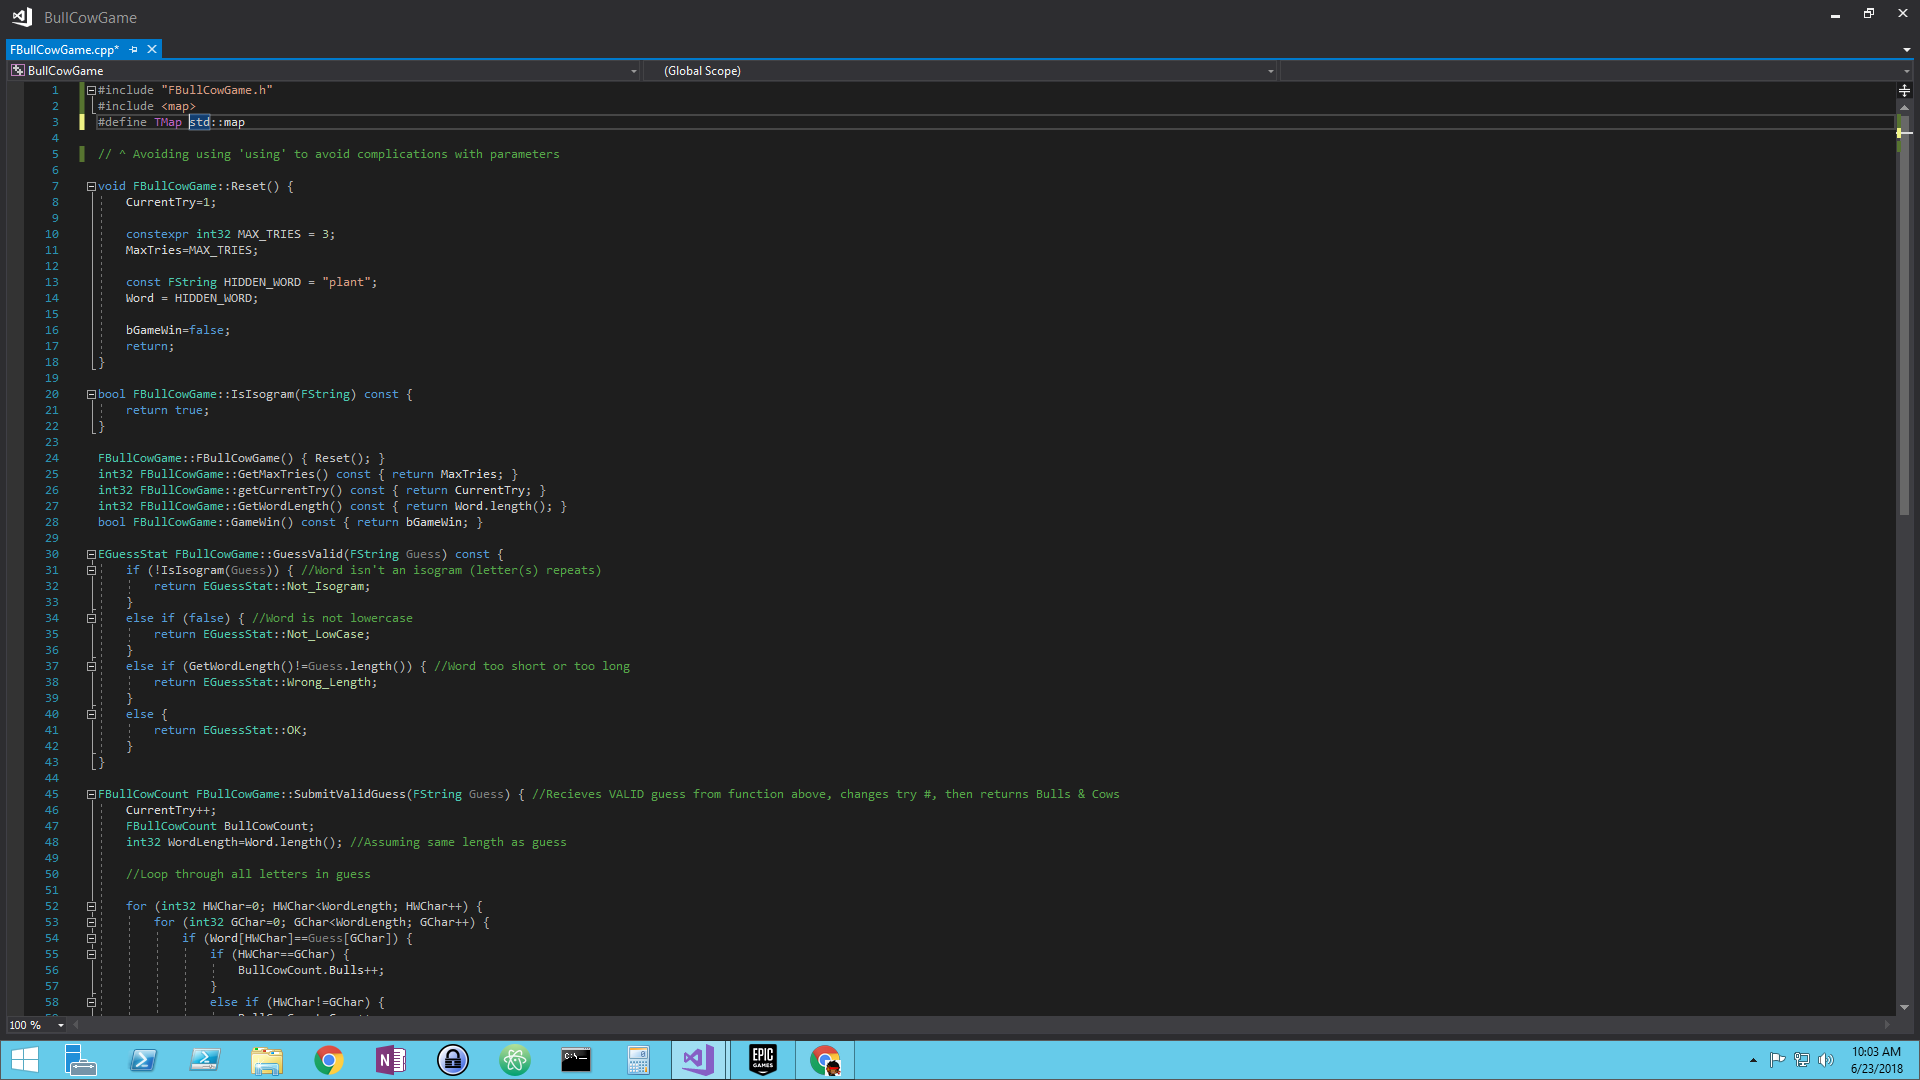
Task: Collapse the GChar for loop at line 53
Action: 91,922
